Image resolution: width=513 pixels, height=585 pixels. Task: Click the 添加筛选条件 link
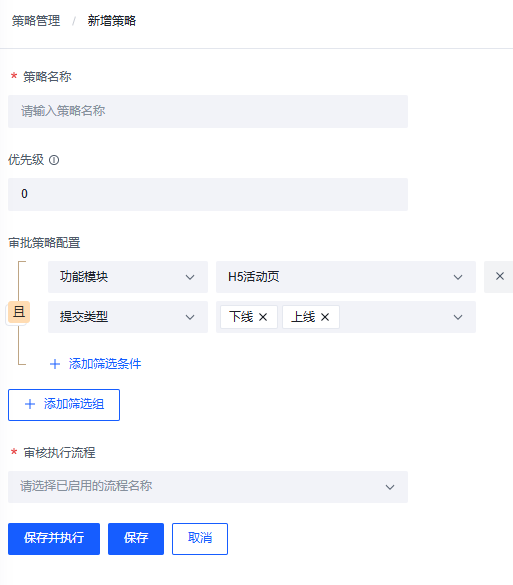[105, 364]
